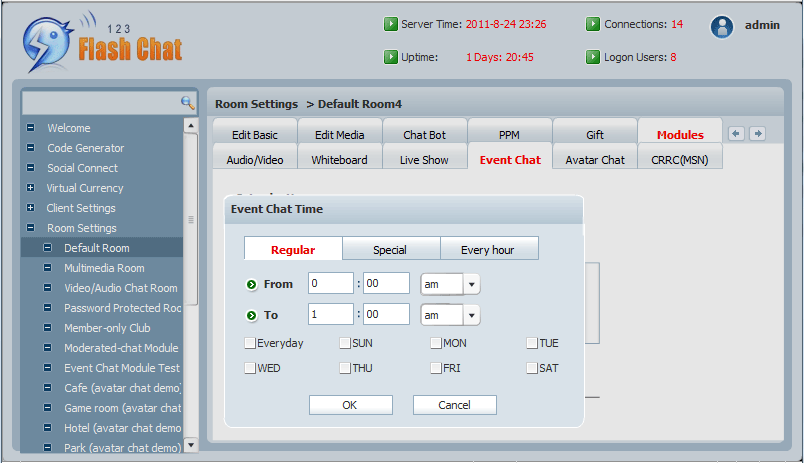Click the sidebar vertical scrollbar down arrow
The height and width of the screenshot is (463, 804).
pos(191,445)
